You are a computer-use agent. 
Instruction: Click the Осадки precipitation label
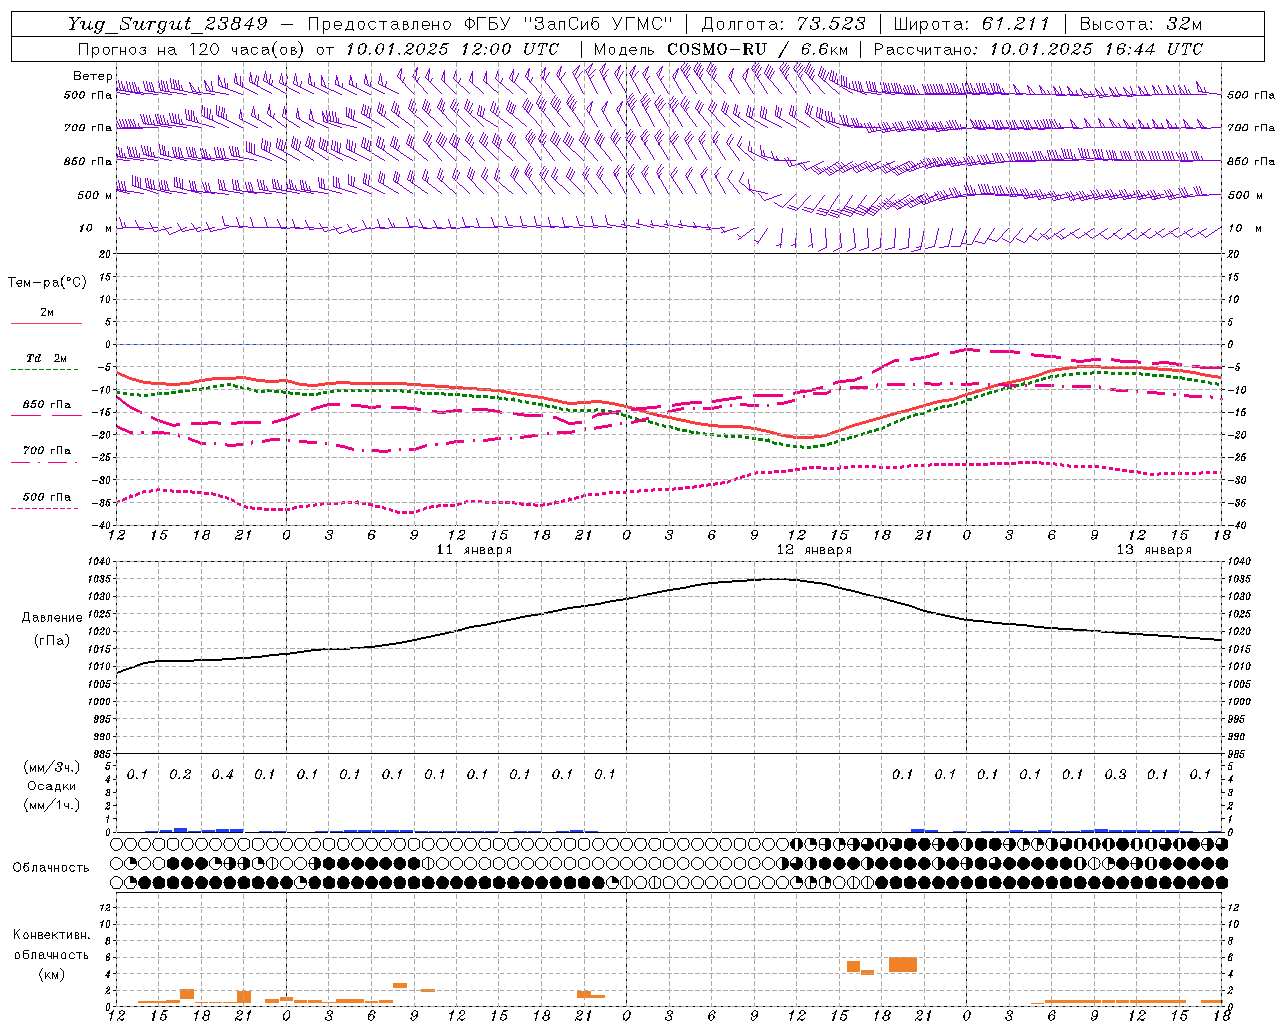click(52, 786)
